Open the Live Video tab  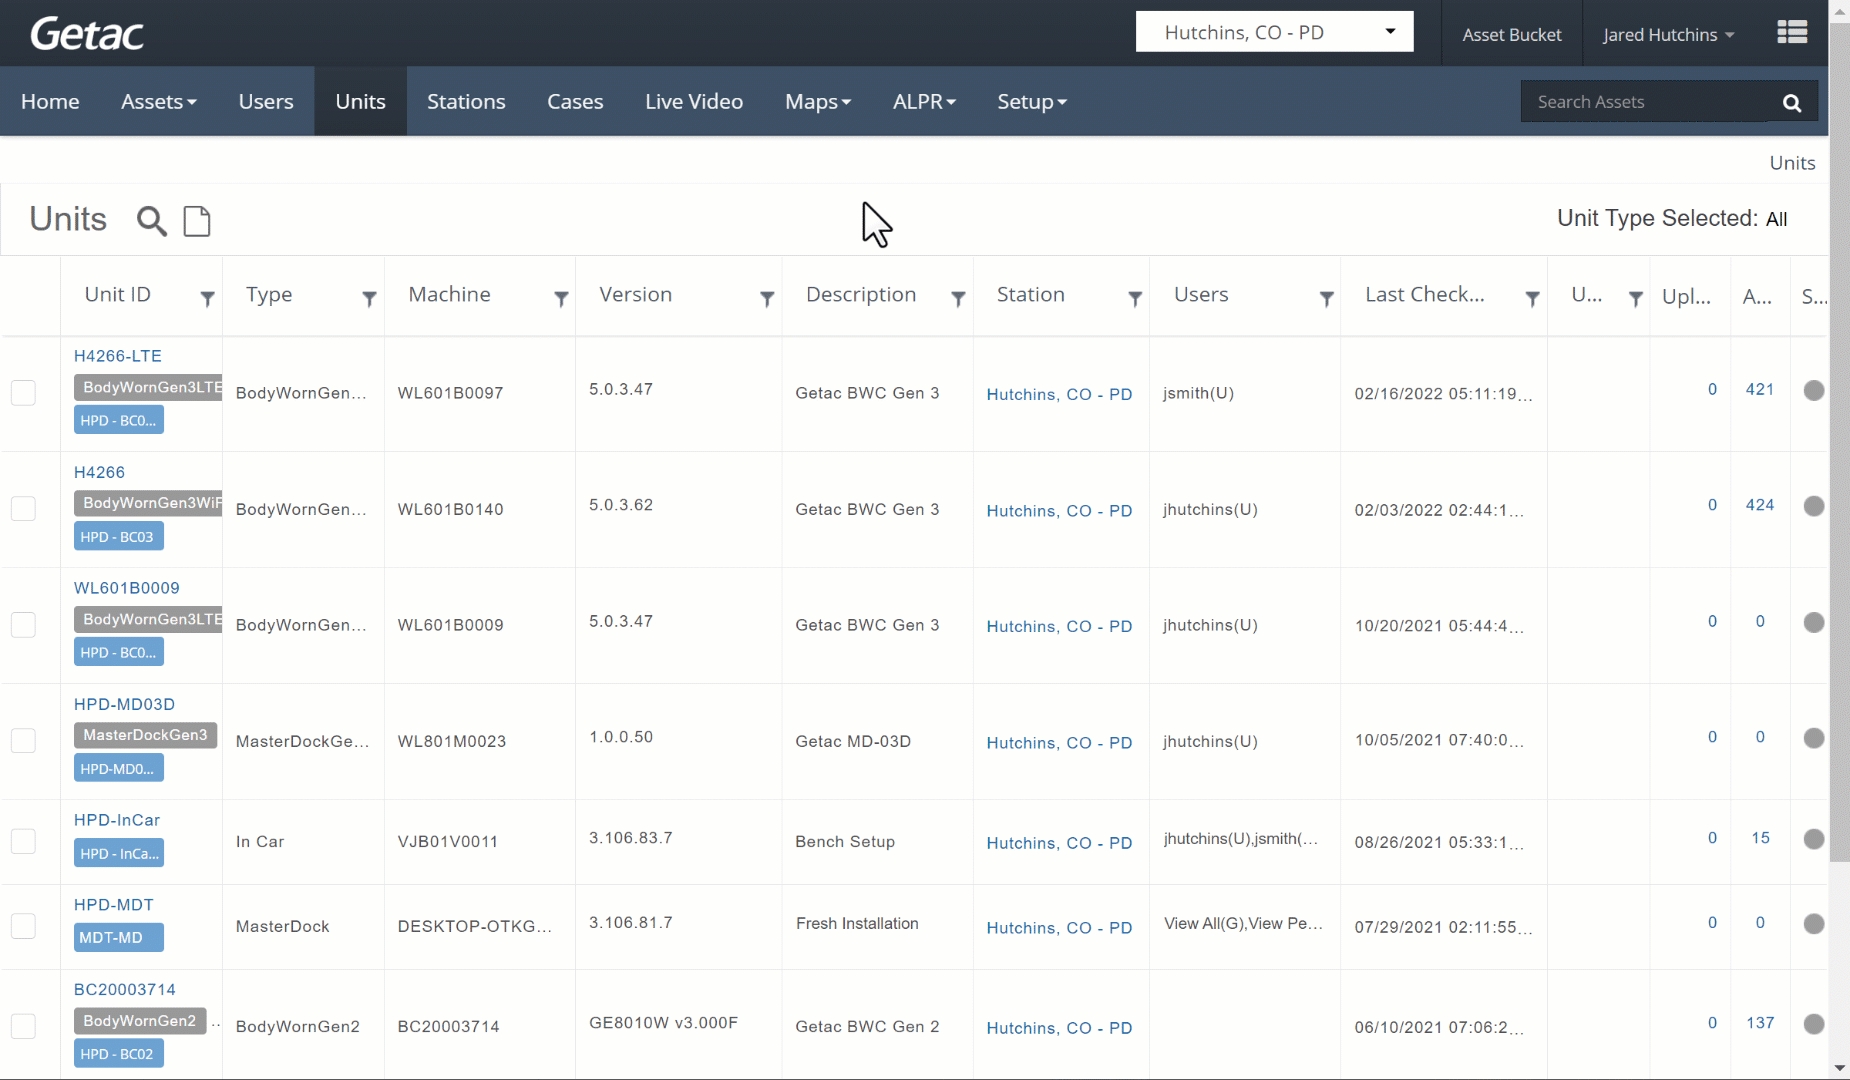(694, 102)
